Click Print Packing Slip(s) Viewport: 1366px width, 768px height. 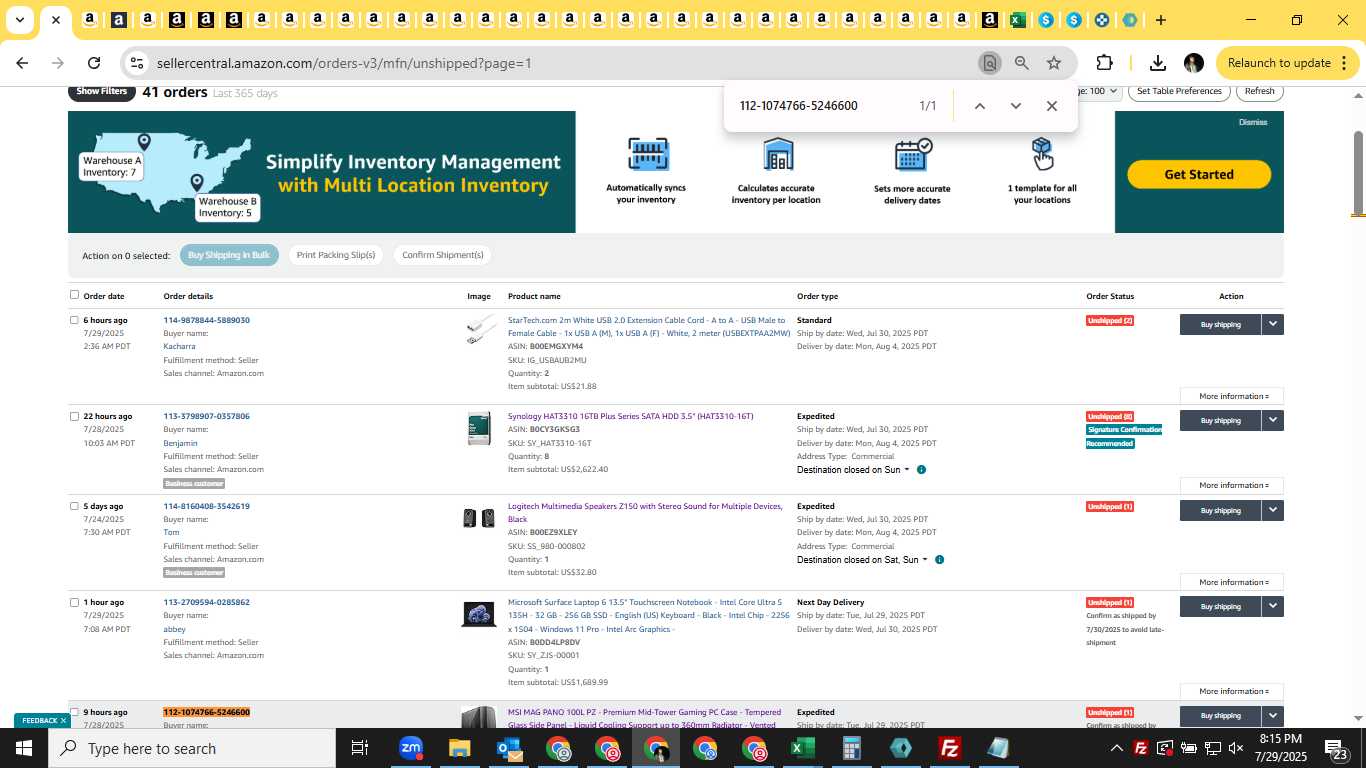[336, 255]
